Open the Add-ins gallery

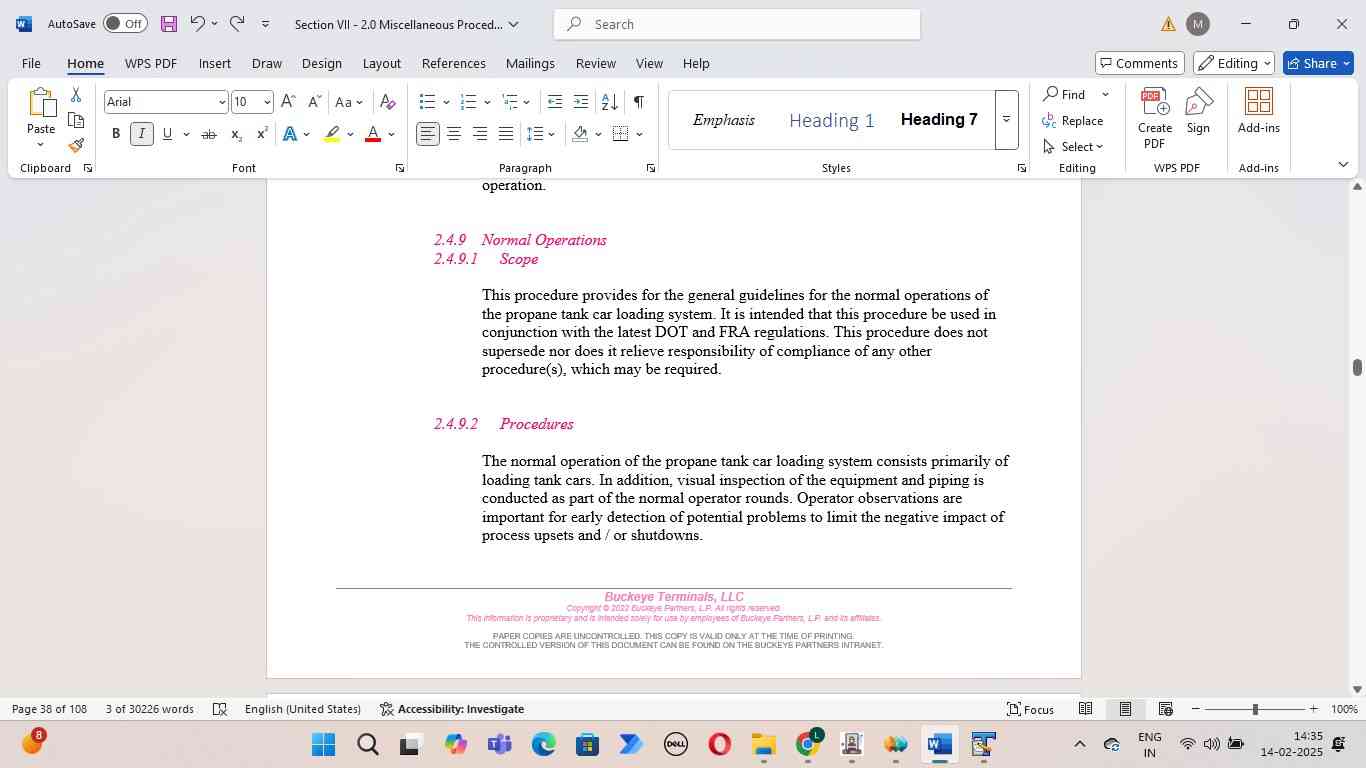[x=1258, y=110]
